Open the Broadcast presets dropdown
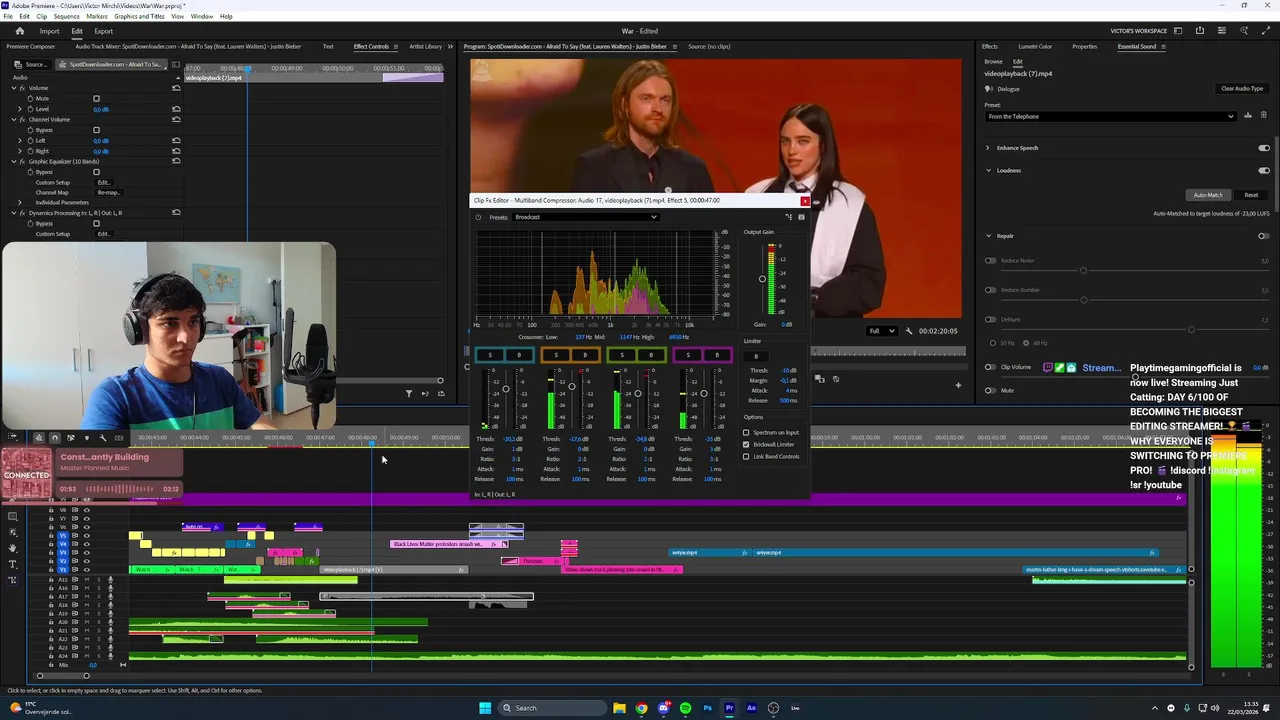The image size is (1280, 720). [585, 217]
